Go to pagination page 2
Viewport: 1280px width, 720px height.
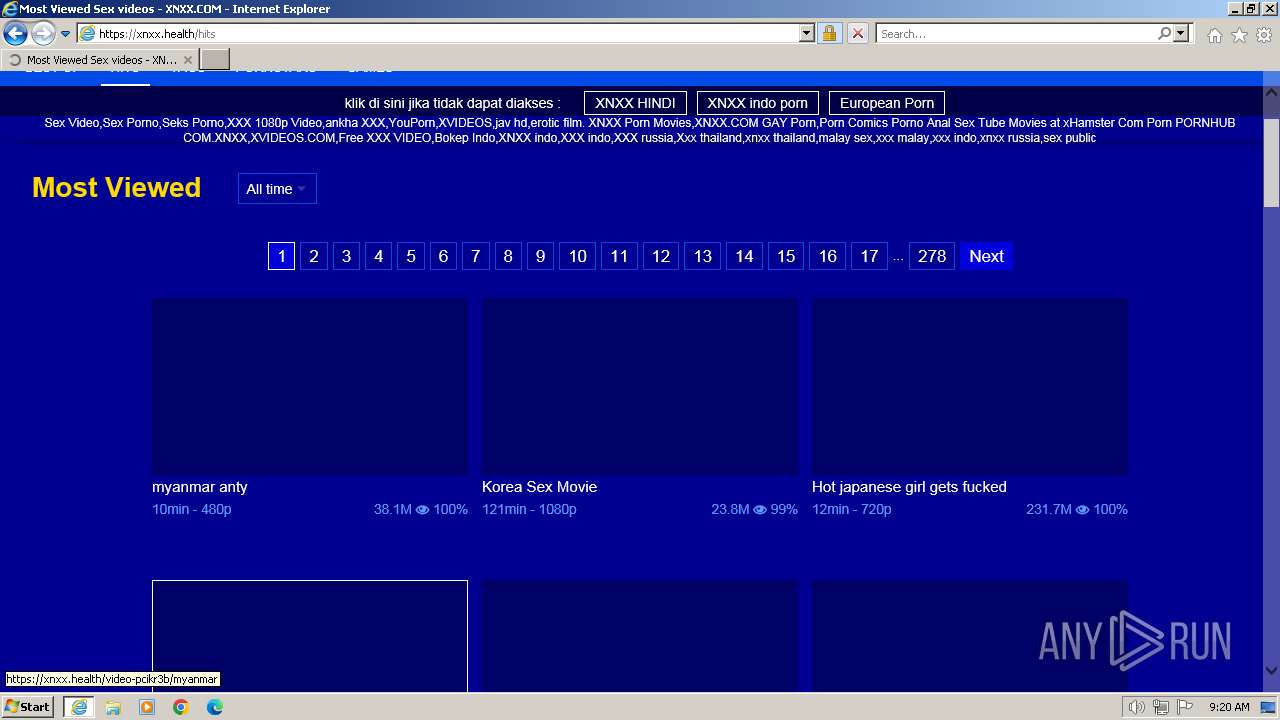coord(314,256)
